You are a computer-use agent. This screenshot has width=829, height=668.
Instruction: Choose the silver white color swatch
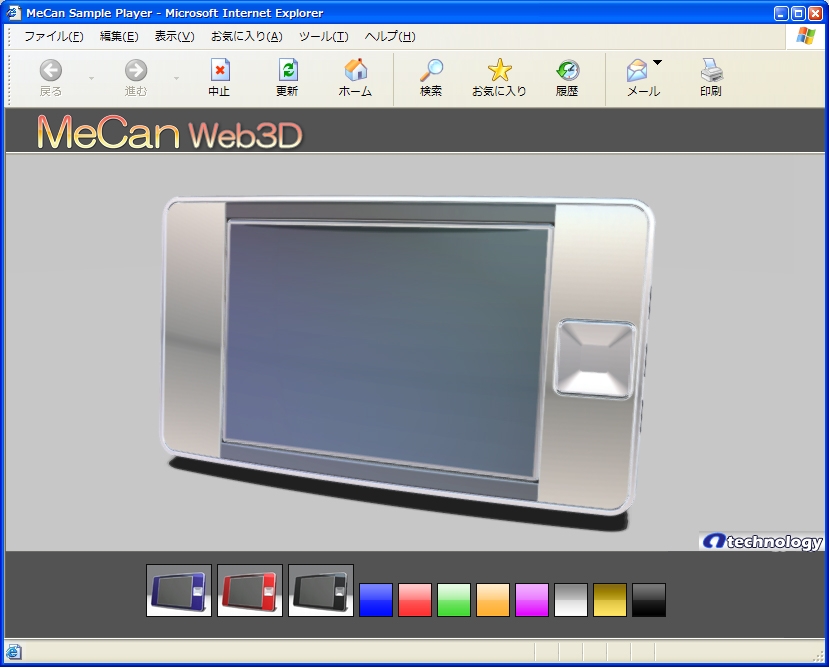pyautogui.click(x=571, y=600)
